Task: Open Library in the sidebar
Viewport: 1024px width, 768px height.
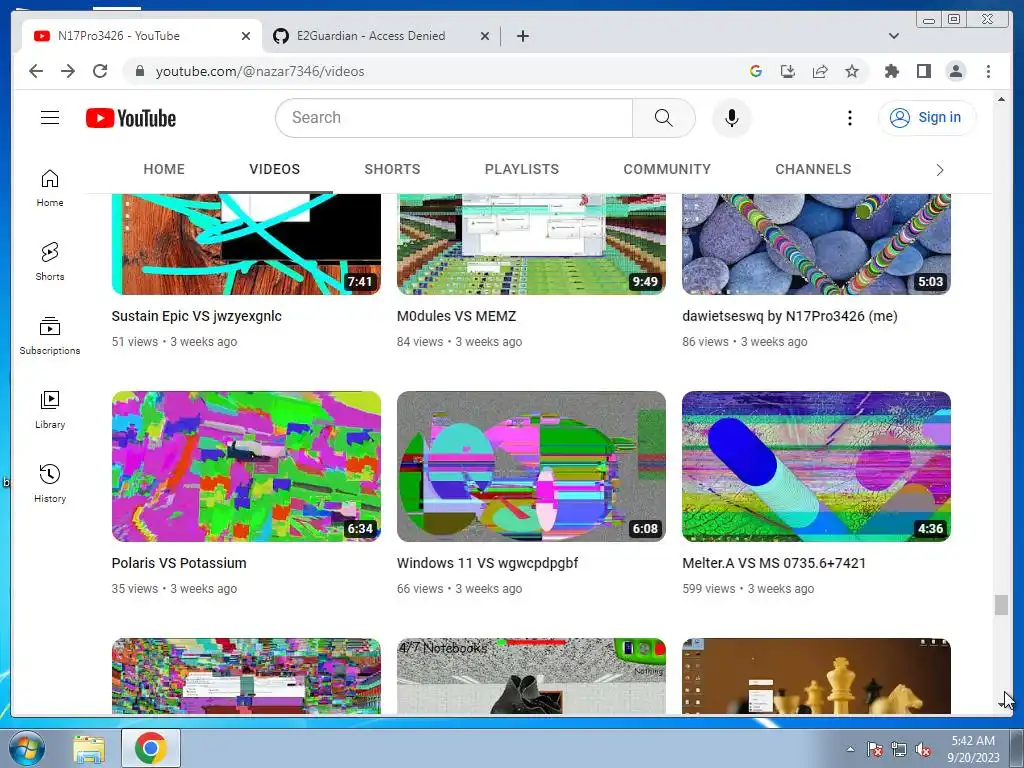Action: pos(50,409)
